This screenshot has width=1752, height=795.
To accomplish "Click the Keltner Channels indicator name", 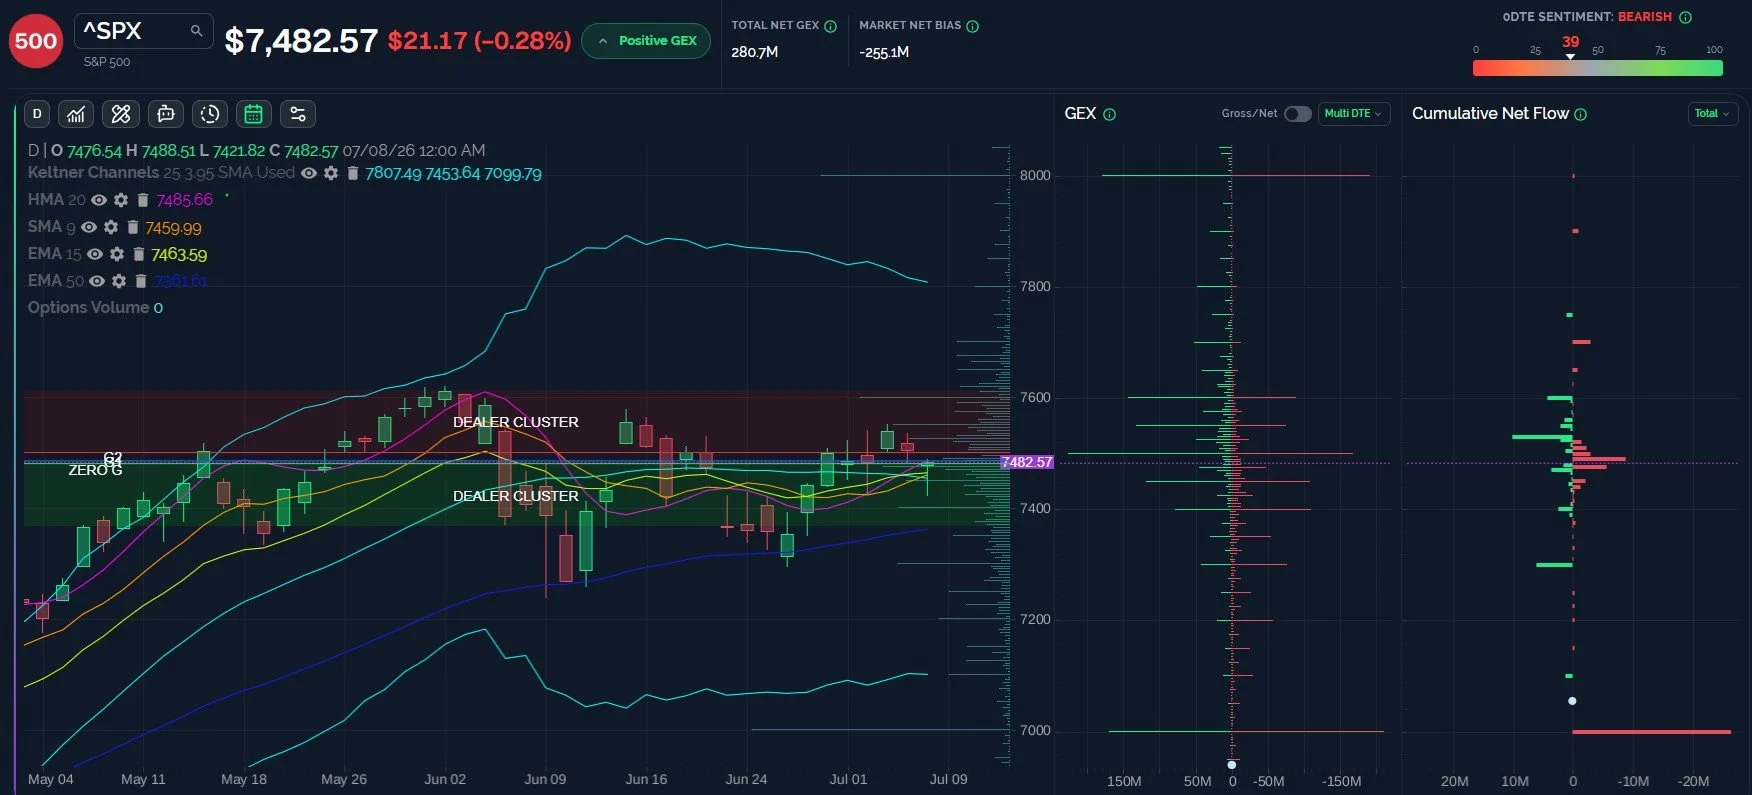I will point(93,173).
